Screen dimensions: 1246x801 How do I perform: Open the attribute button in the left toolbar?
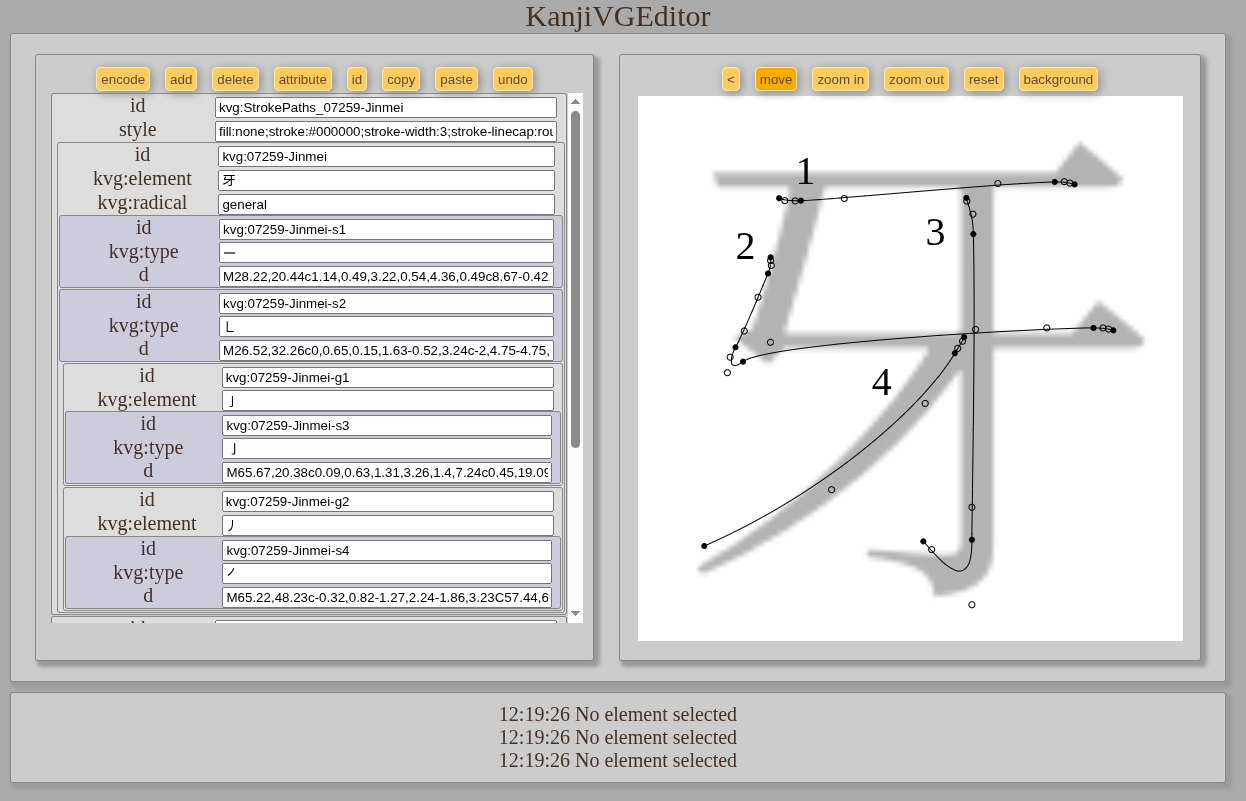[x=303, y=79]
